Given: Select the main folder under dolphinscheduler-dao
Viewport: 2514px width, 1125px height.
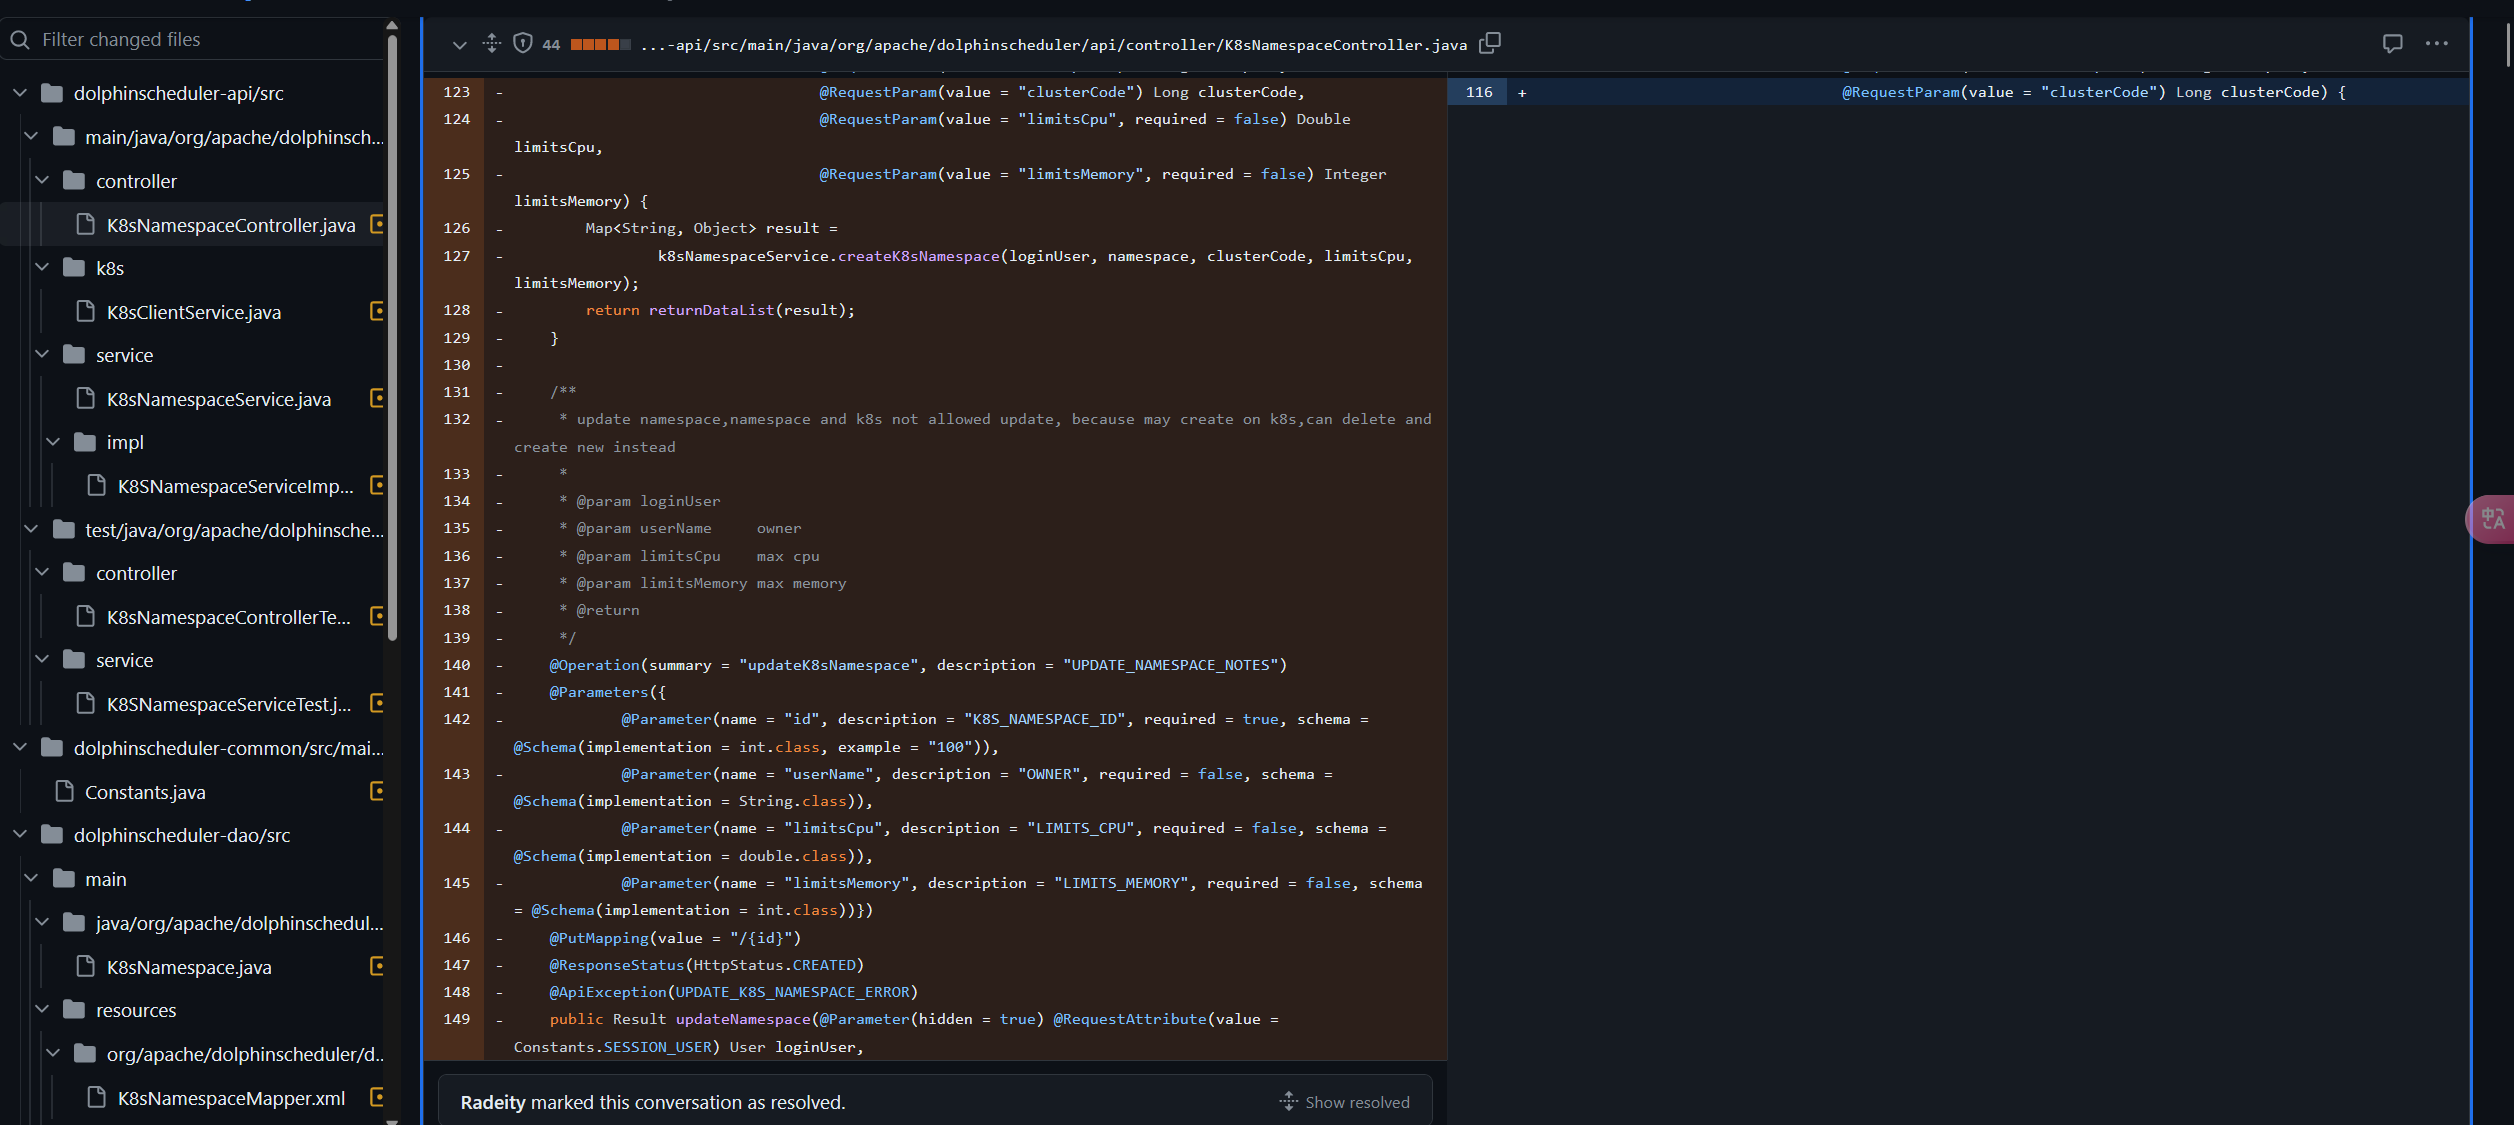Looking at the screenshot, I should click(106, 879).
